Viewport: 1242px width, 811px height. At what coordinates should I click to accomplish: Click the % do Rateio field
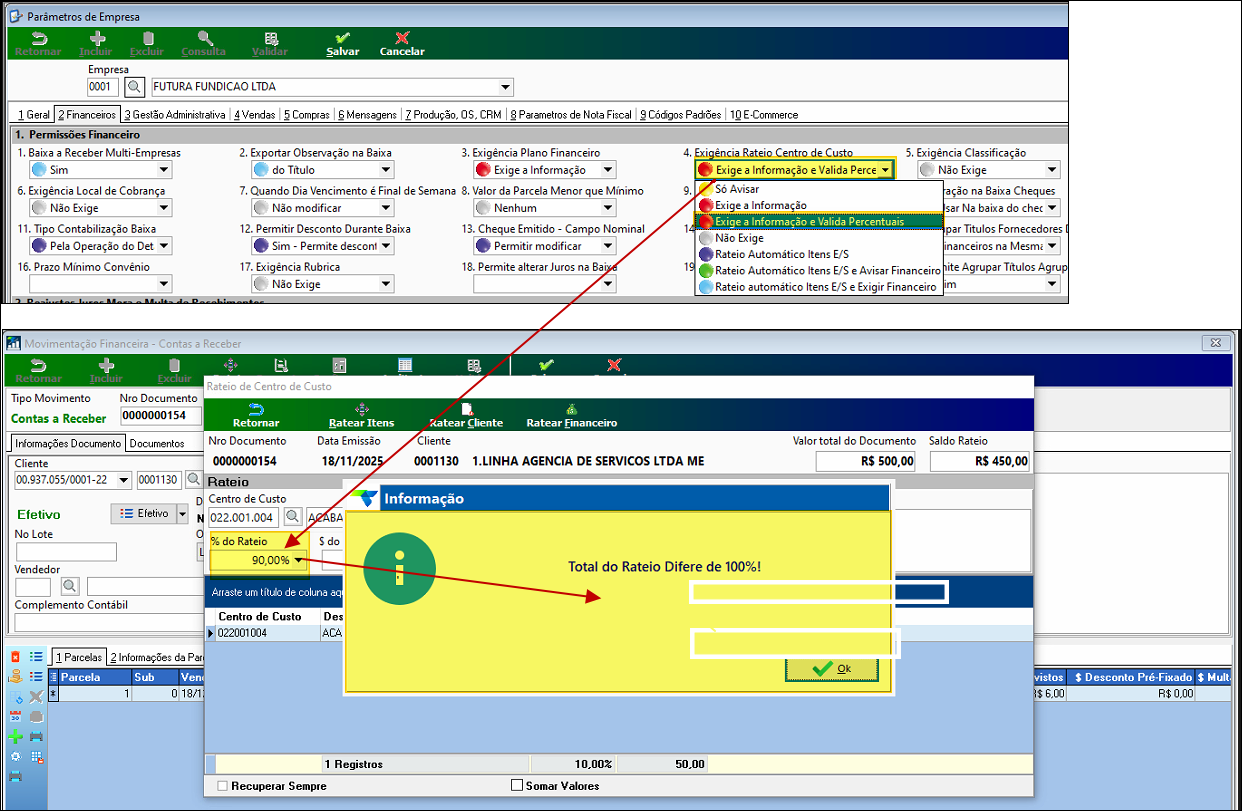coord(251,560)
